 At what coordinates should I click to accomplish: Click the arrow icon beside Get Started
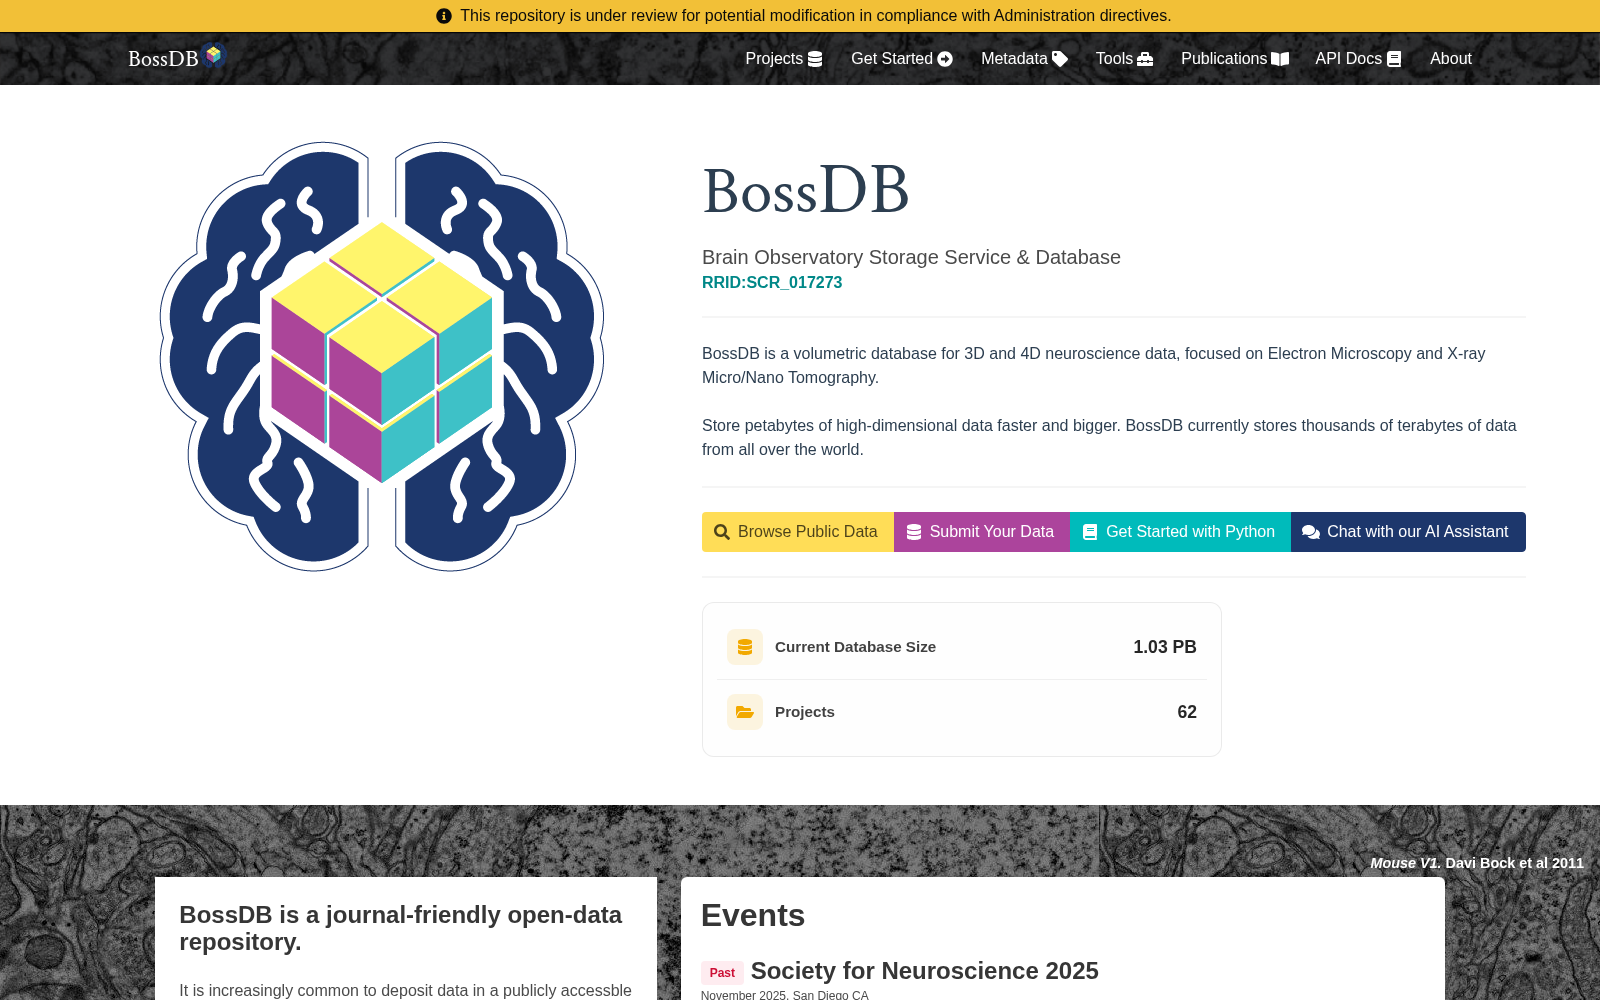coord(945,59)
